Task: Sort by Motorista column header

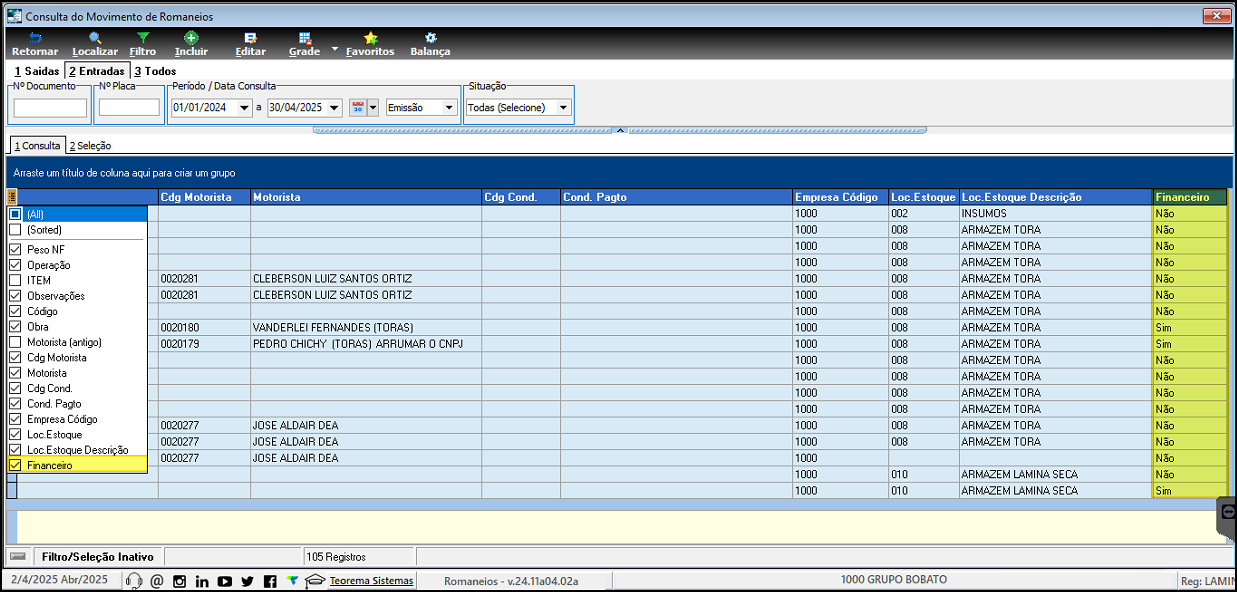Action: point(366,197)
